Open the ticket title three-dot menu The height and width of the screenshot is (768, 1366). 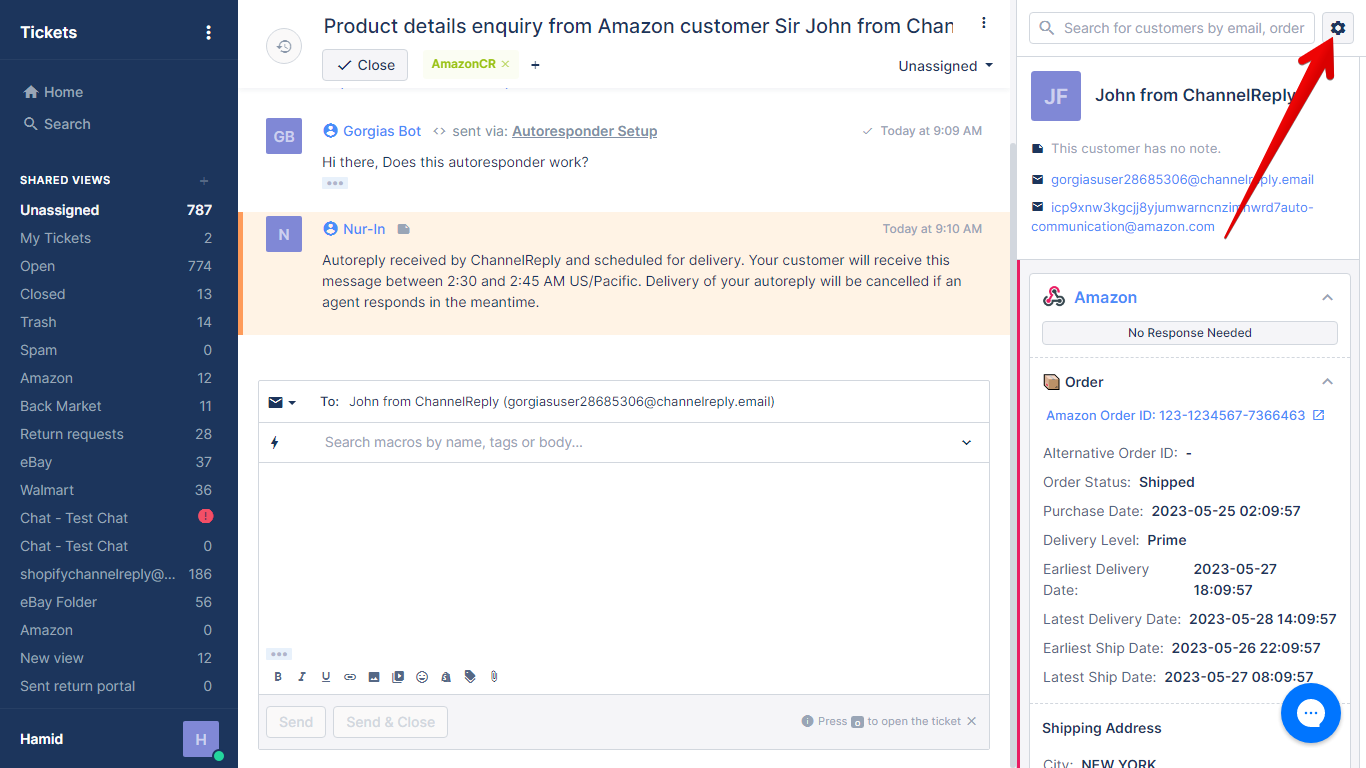pos(984,23)
